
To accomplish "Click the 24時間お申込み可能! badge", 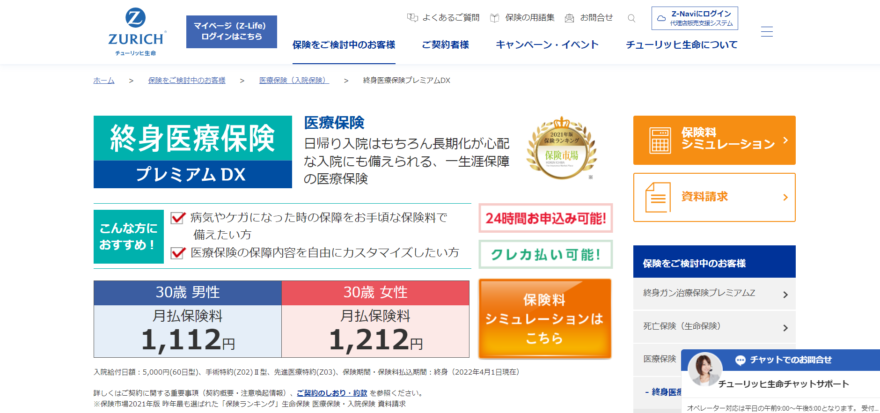I will click(546, 218).
